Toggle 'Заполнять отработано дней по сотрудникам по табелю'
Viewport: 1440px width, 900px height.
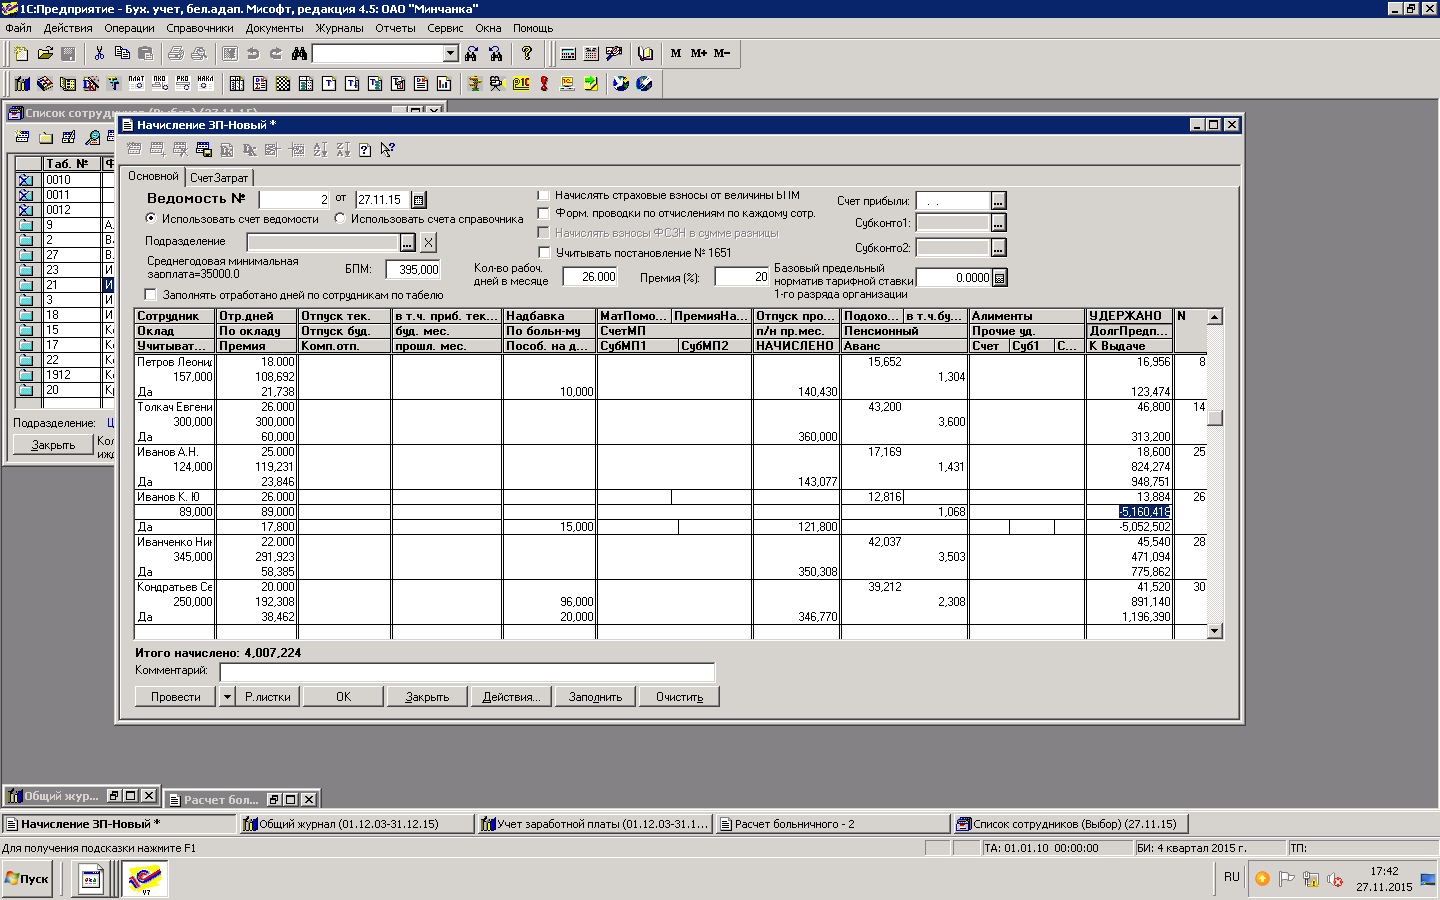151,295
